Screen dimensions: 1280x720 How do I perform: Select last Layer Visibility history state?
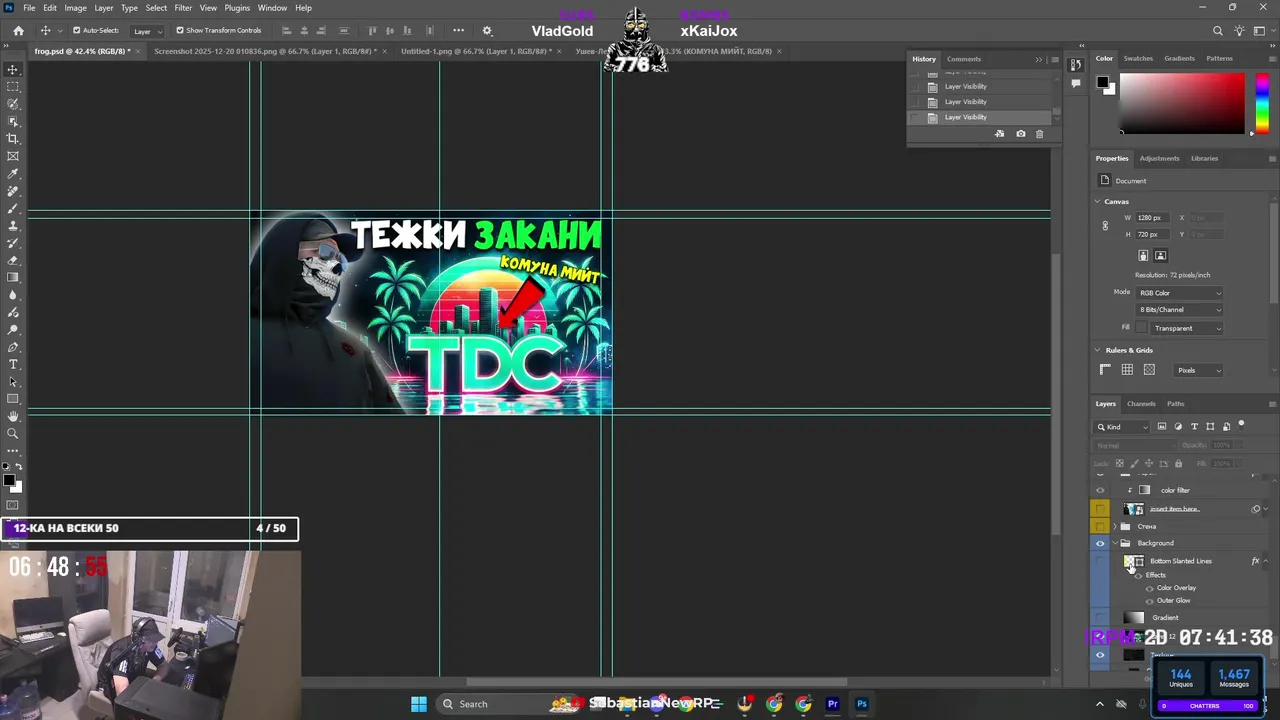(980, 117)
